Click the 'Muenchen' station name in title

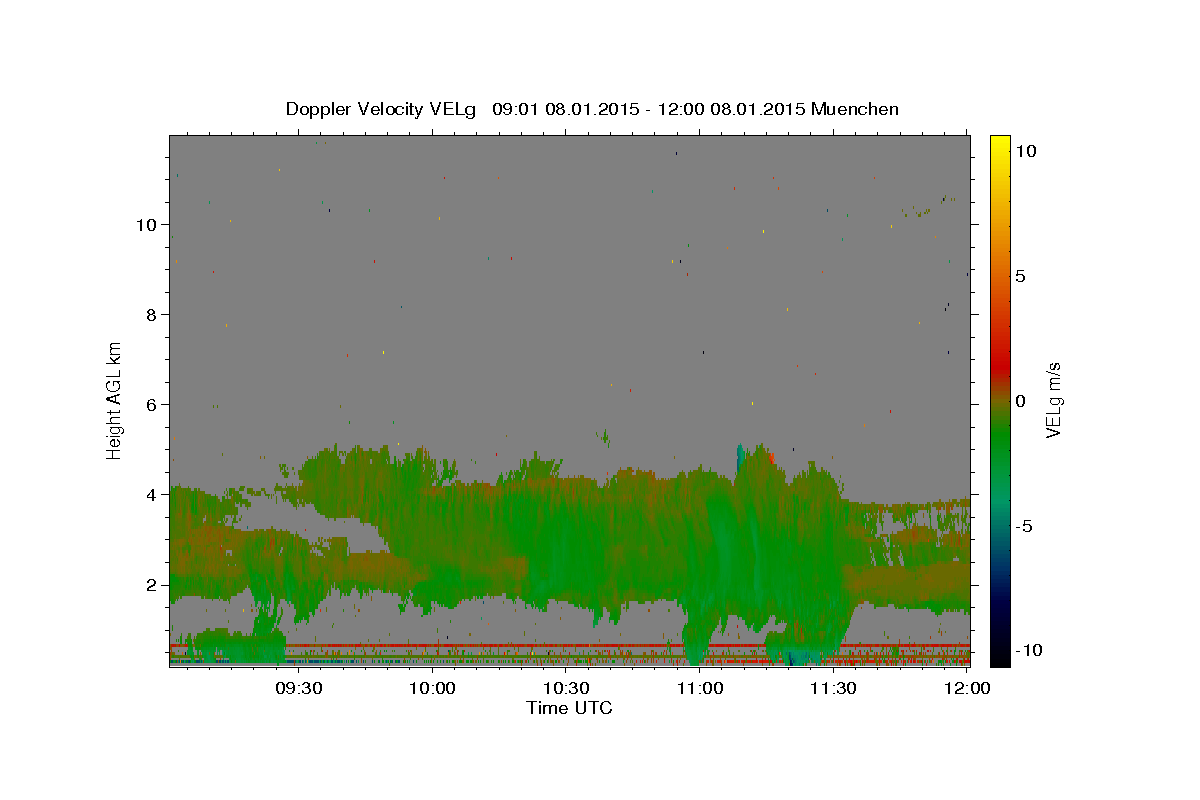point(855,109)
